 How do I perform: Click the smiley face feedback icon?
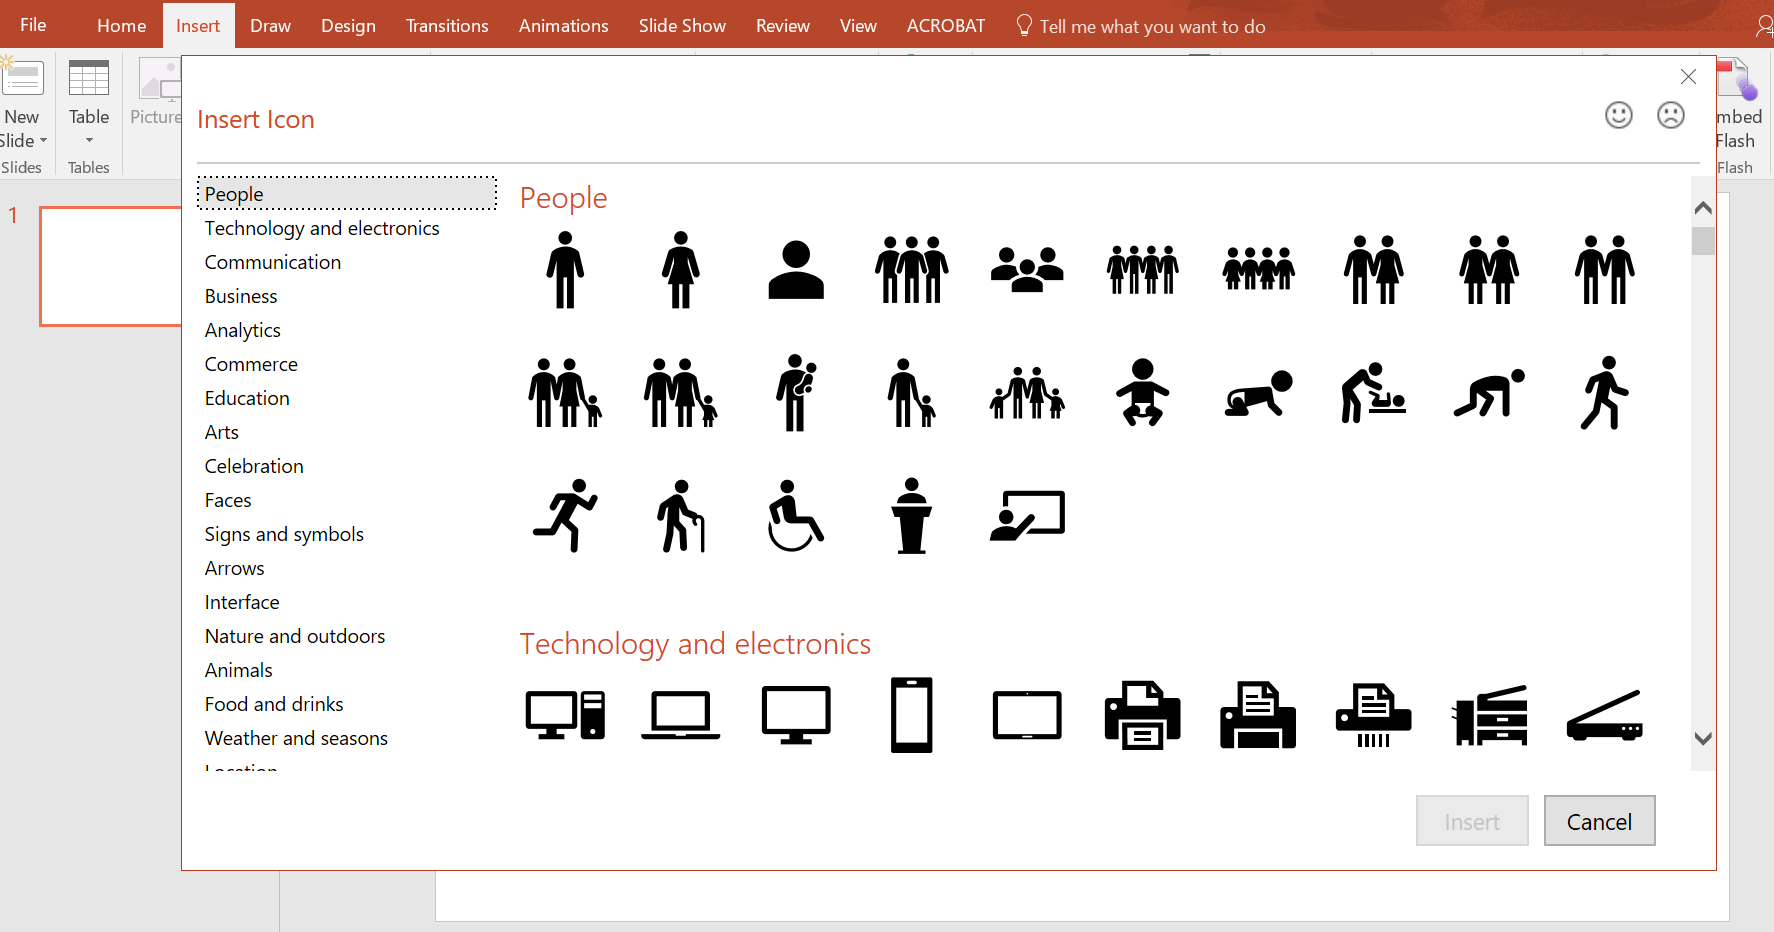(x=1618, y=116)
